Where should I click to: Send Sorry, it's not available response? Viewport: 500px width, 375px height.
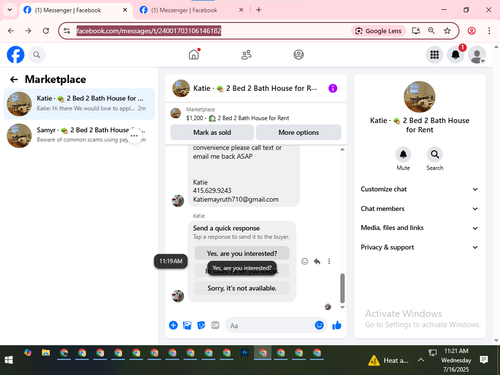[242, 288]
